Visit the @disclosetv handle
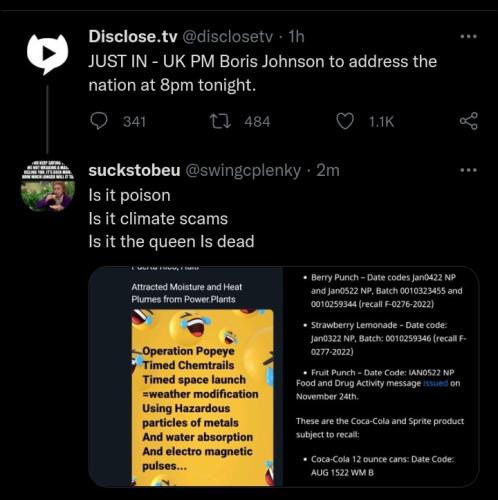 pos(228,37)
